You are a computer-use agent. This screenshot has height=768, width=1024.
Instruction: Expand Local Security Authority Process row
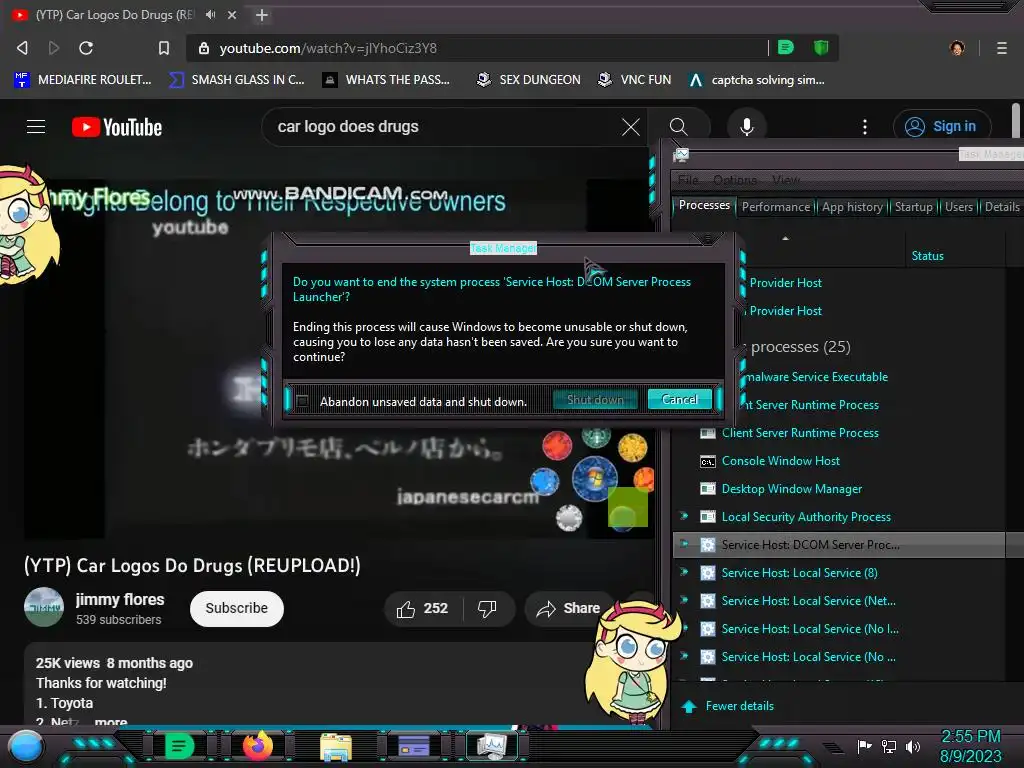684,517
